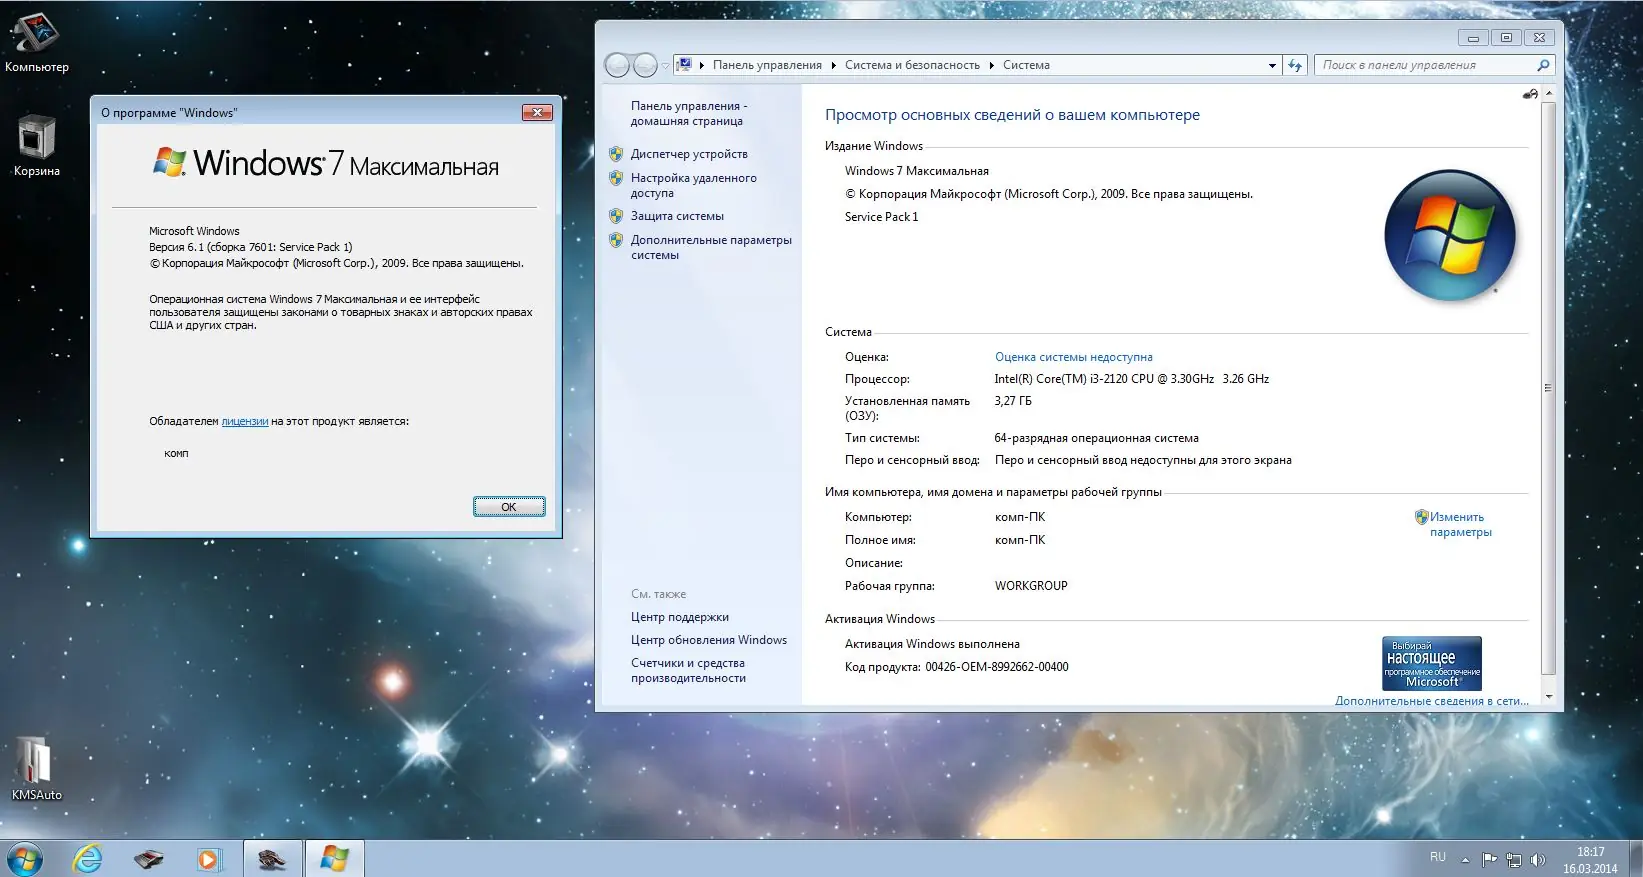
Task: Click the shield icon beside Изменить параметры
Action: coord(1421,517)
